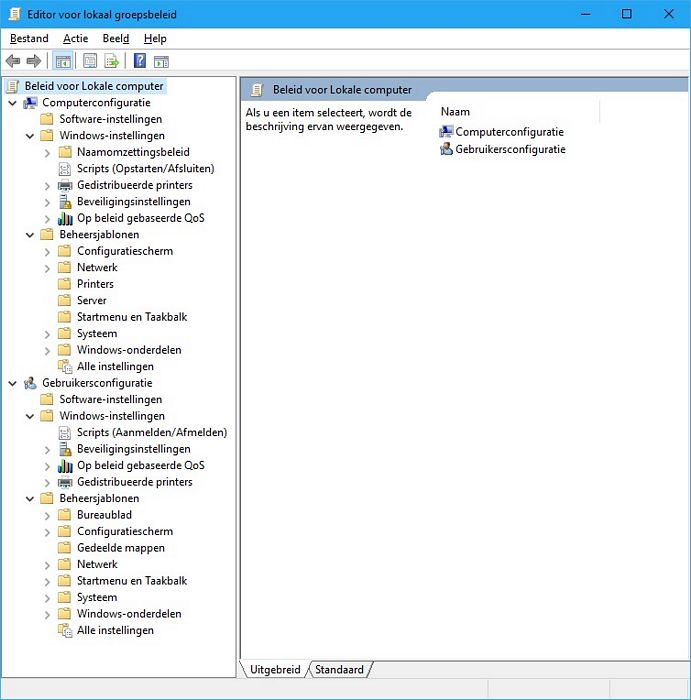Click the Export list toolbar icon

tap(112, 61)
